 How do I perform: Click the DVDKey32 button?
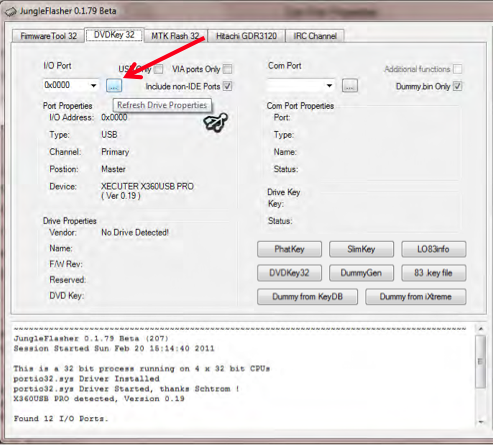point(289,273)
